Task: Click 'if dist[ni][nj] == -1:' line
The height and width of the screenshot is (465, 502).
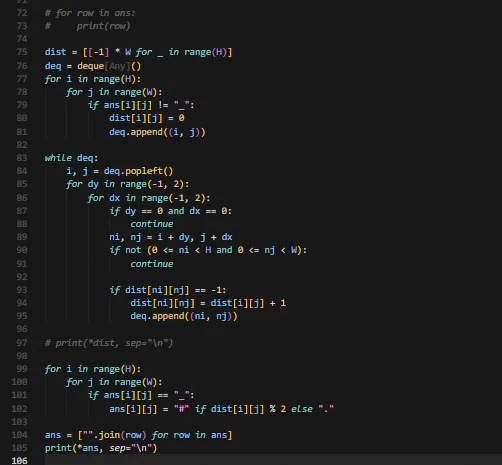Action: (x=168, y=290)
